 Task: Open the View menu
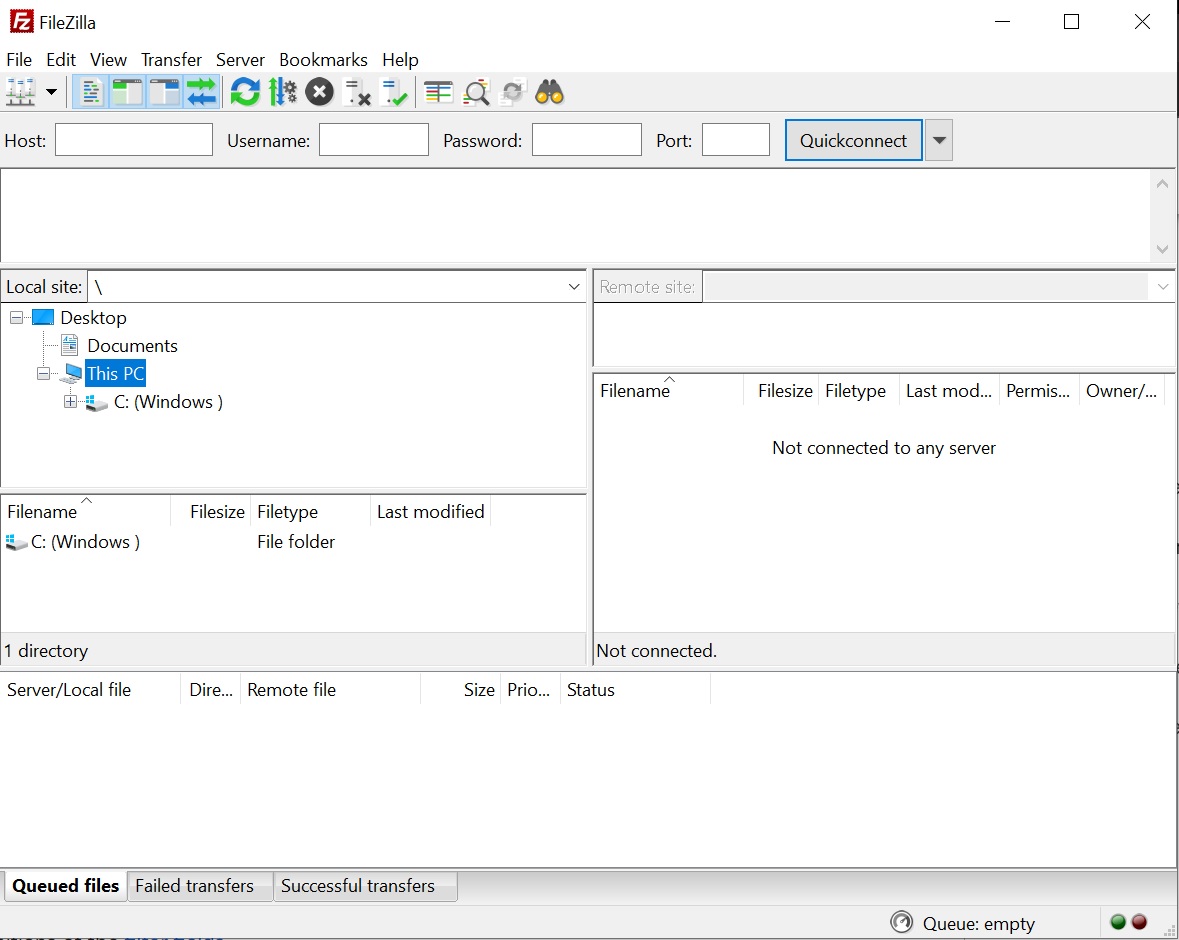point(108,59)
